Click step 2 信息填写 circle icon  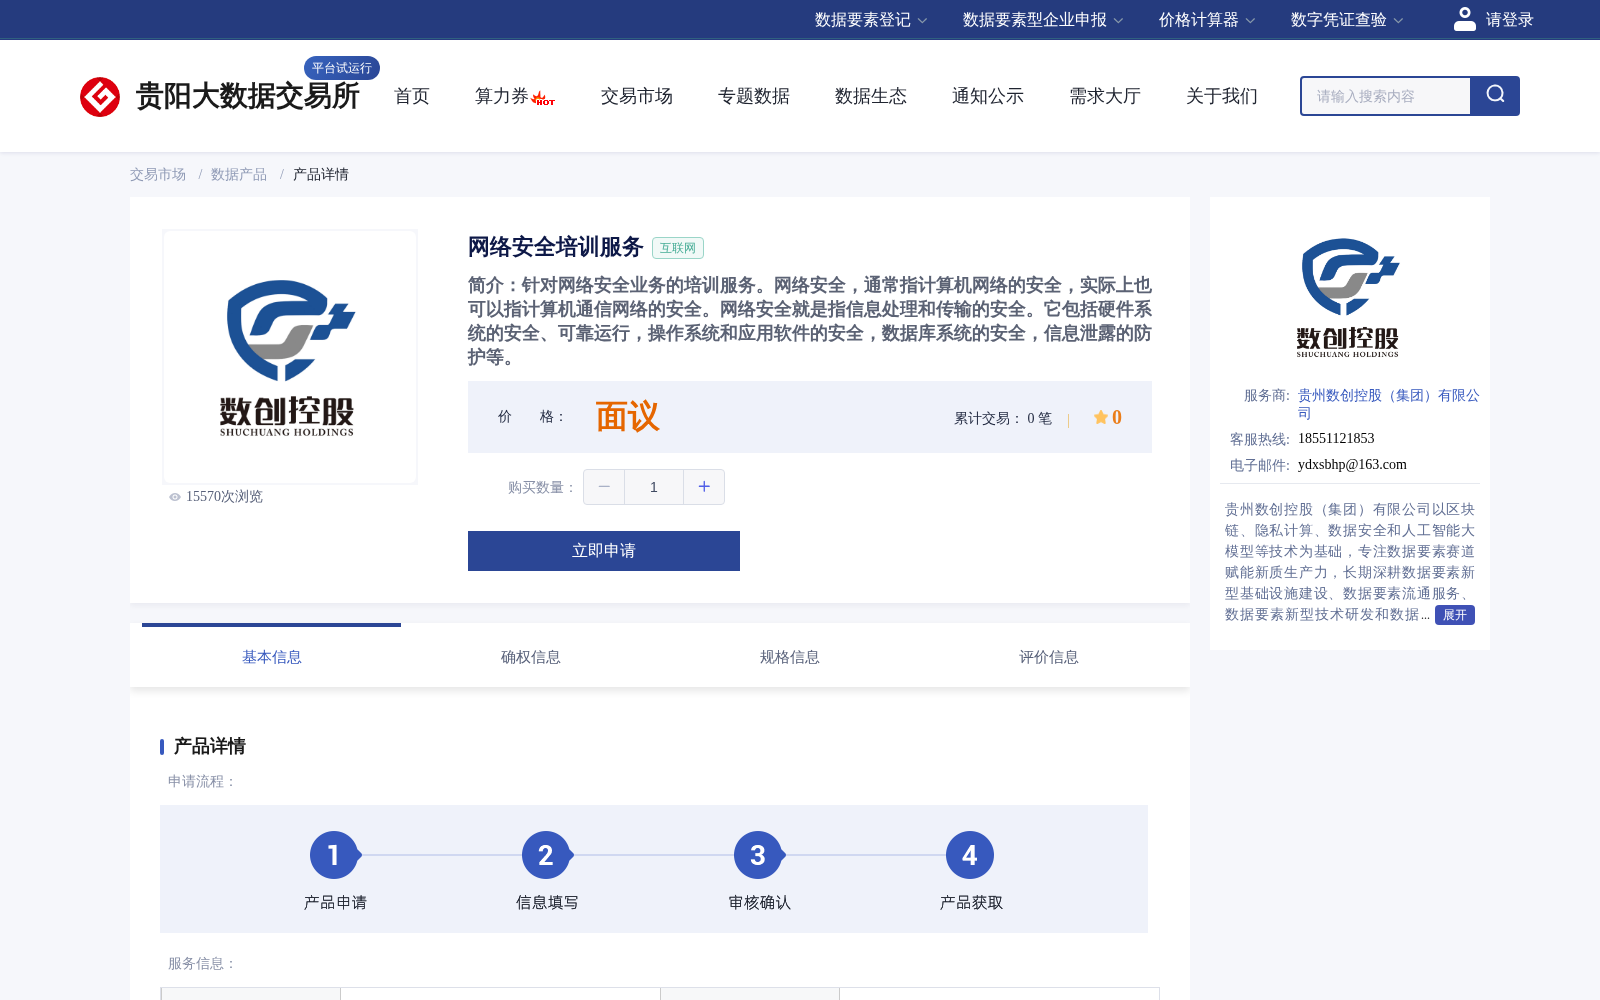[546, 855]
